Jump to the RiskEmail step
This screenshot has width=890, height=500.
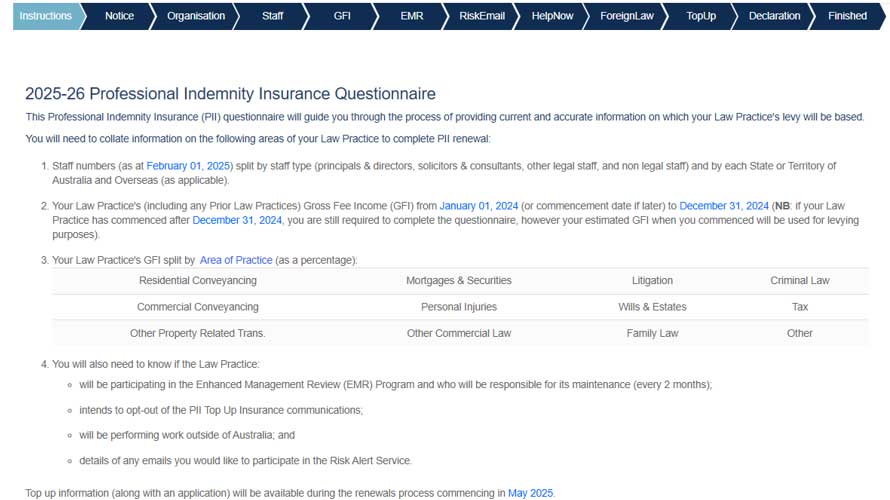pos(482,16)
